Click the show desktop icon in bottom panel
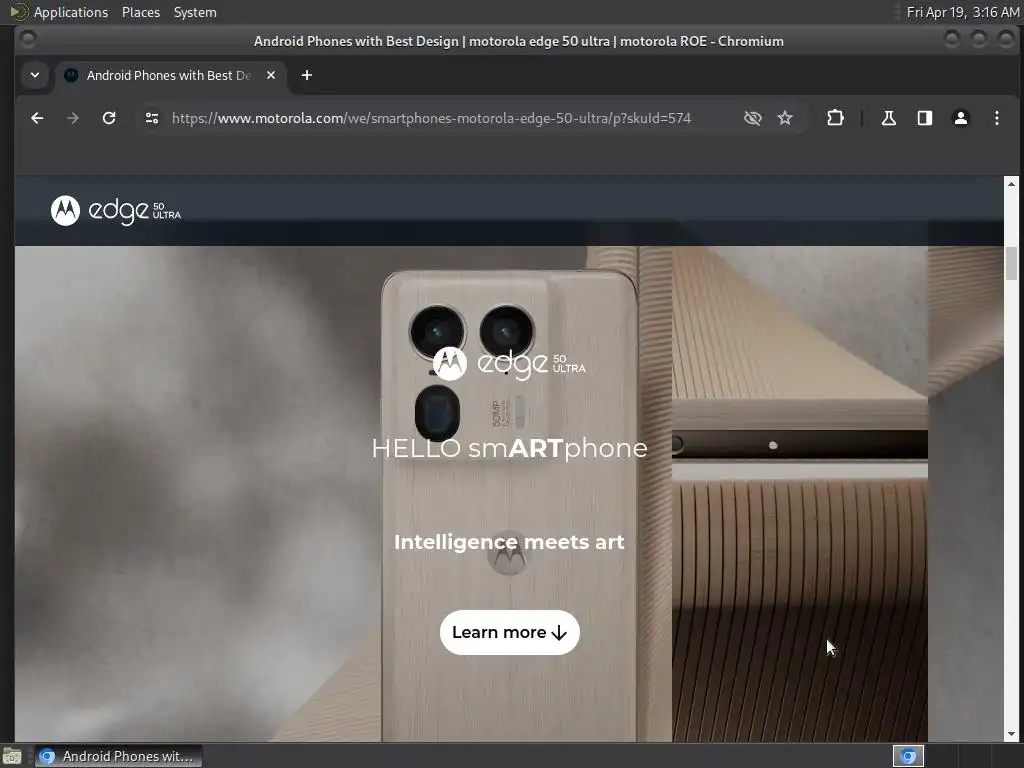Viewport: 1024px width, 768px height. tap(12, 757)
